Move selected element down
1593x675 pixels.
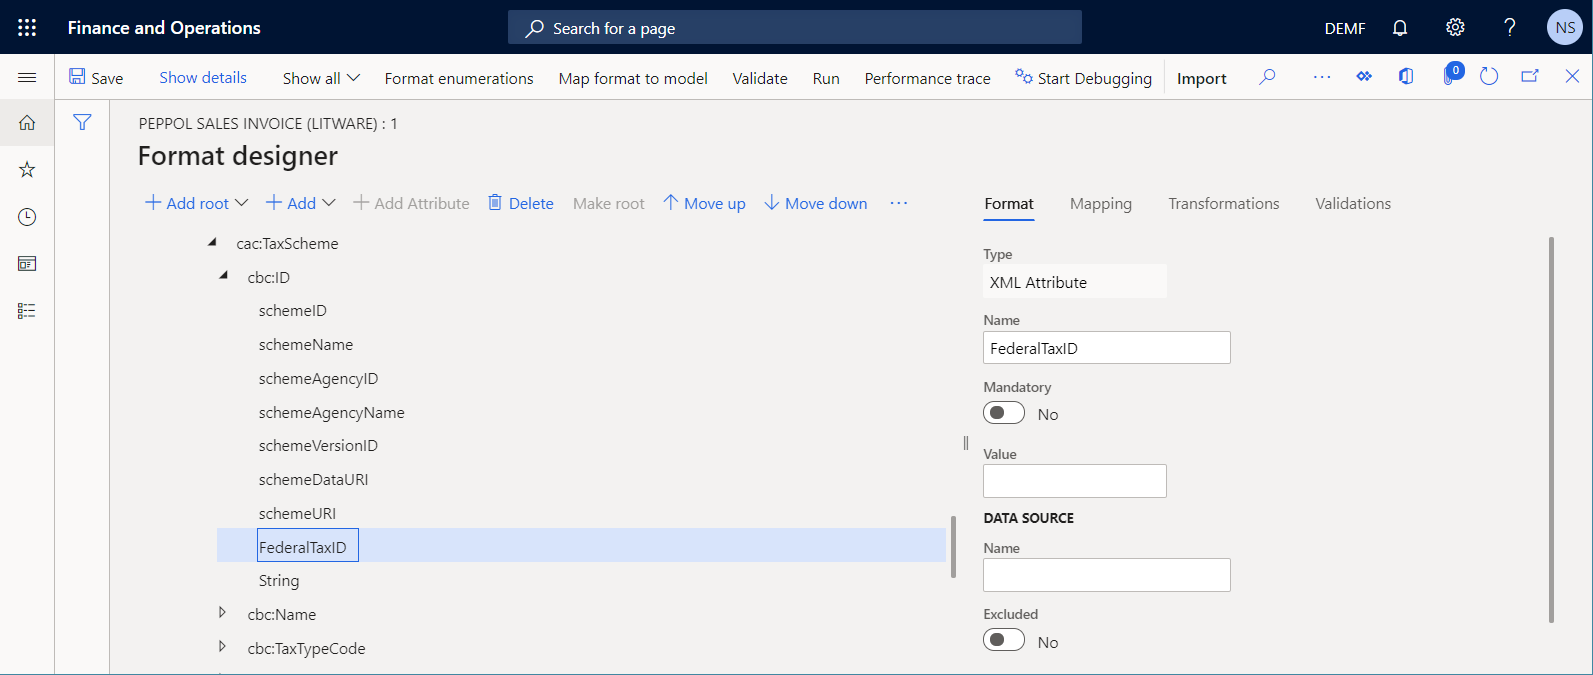(816, 203)
